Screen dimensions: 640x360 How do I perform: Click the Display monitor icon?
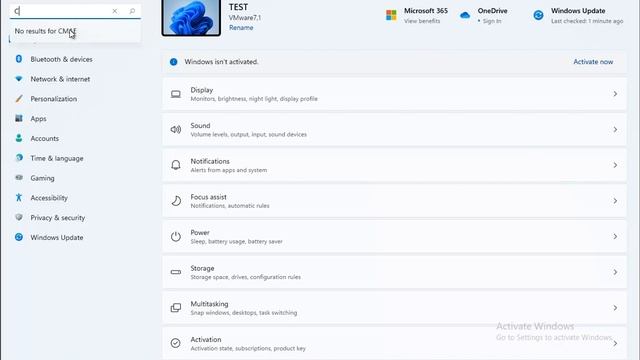[176, 94]
